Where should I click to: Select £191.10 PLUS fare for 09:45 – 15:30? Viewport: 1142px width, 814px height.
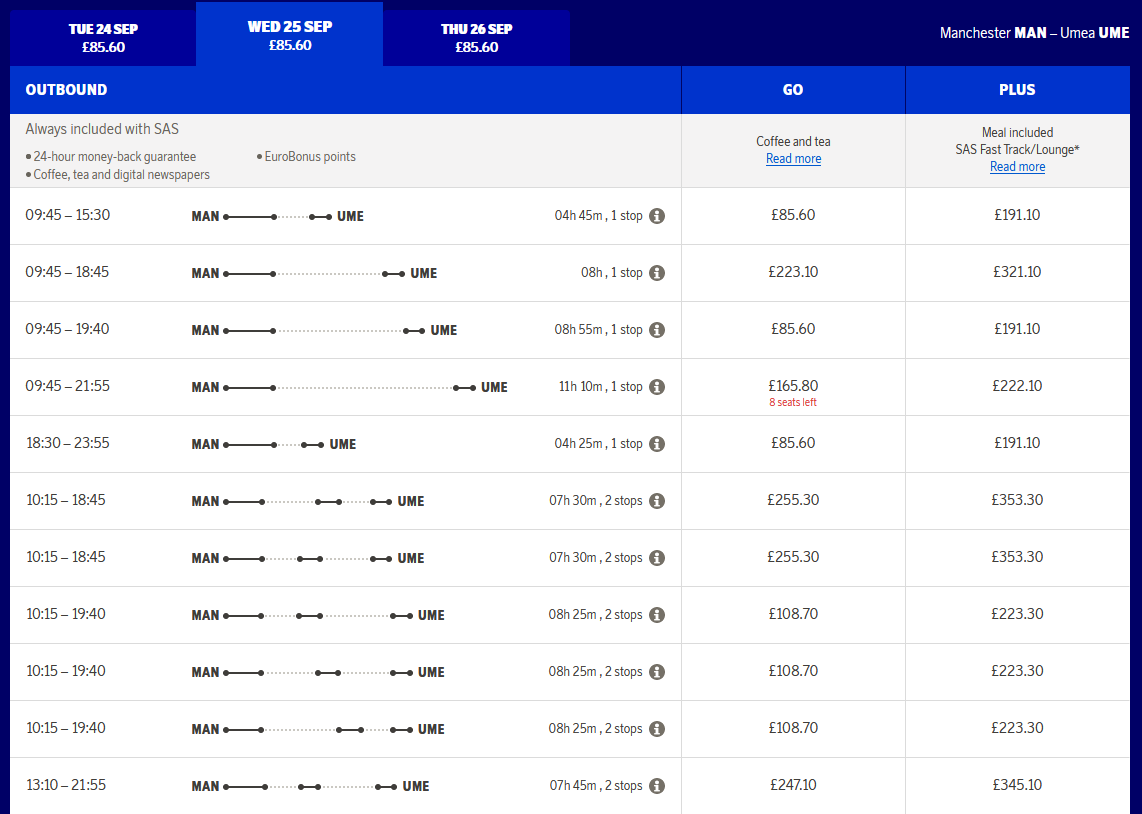point(1017,216)
